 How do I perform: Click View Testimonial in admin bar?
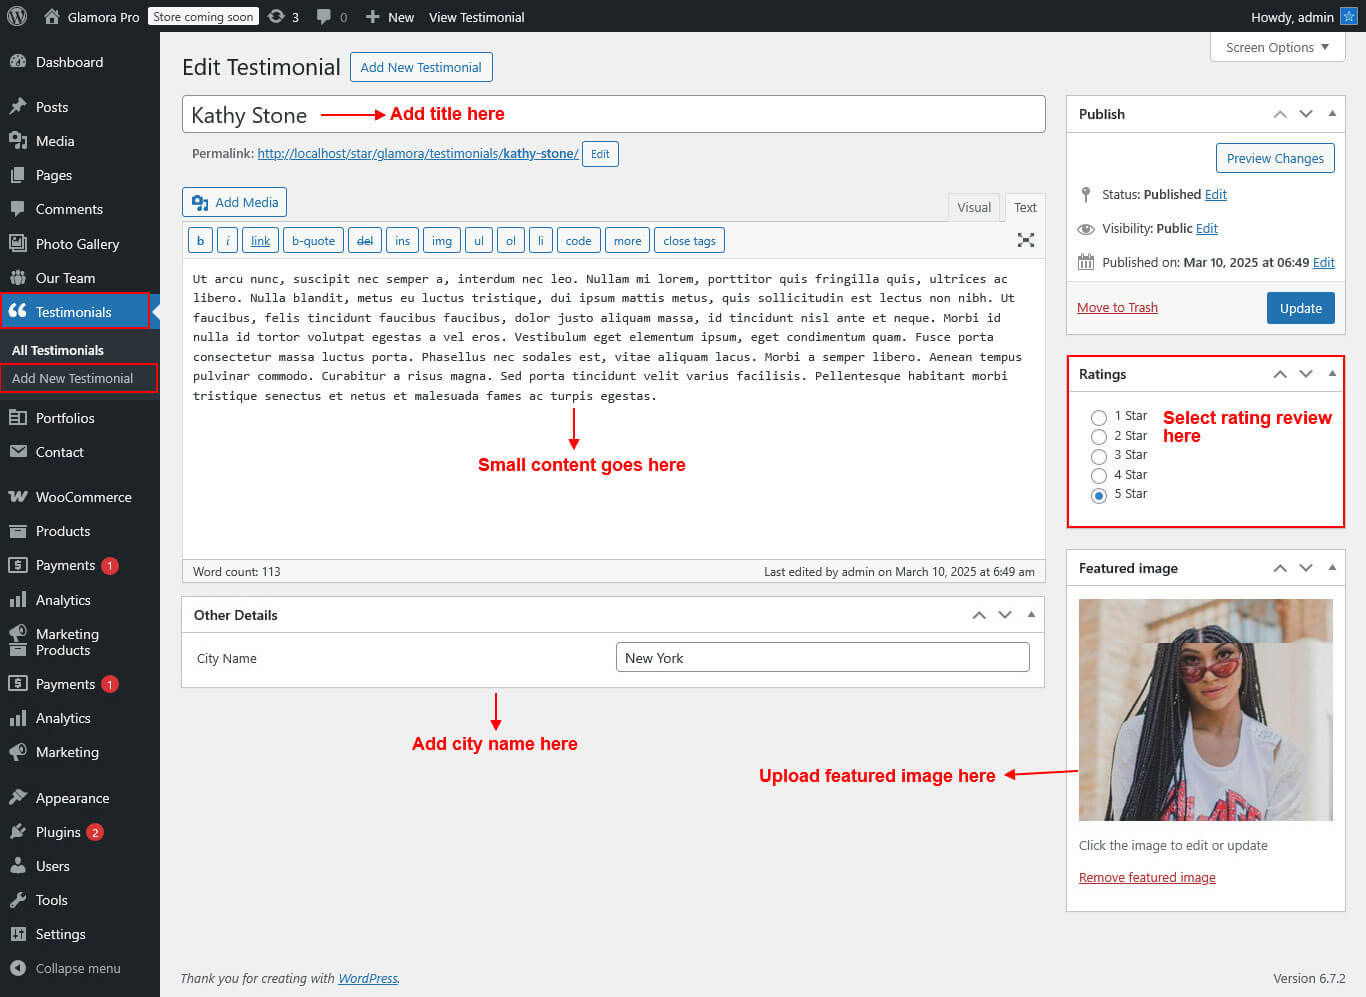(476, 16)
